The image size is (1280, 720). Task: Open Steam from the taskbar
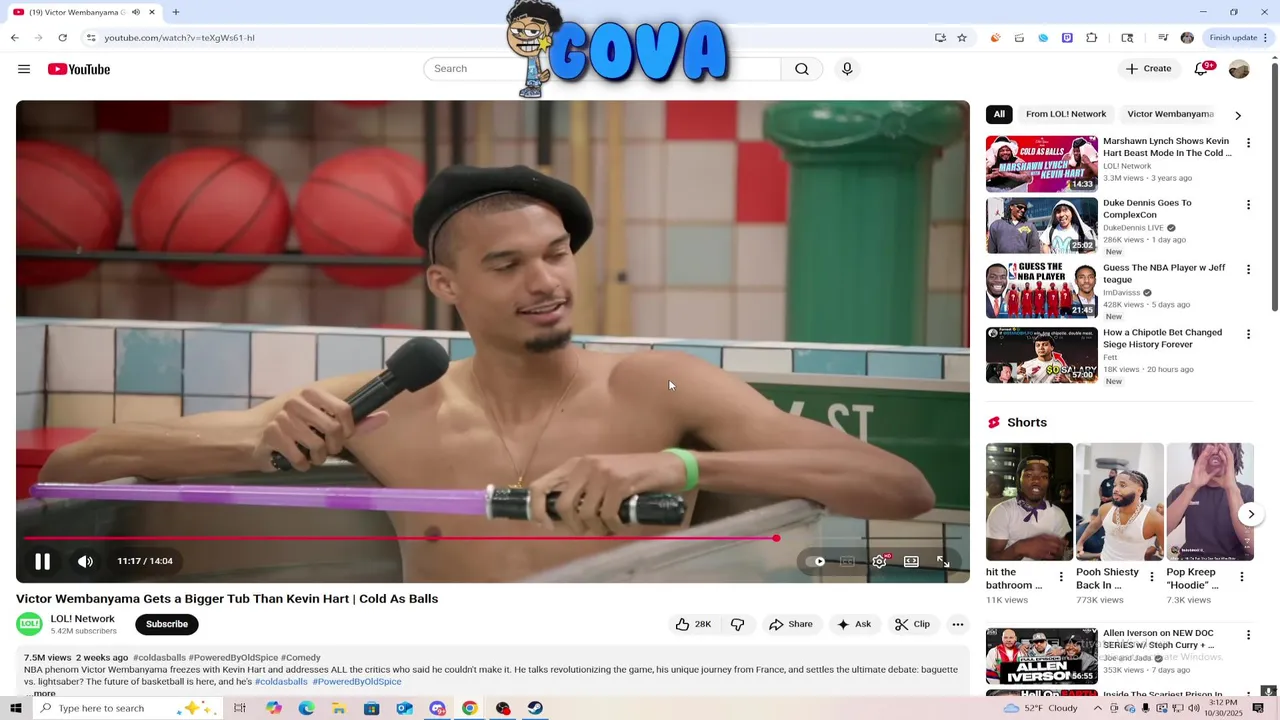click(x=535, y=708)
